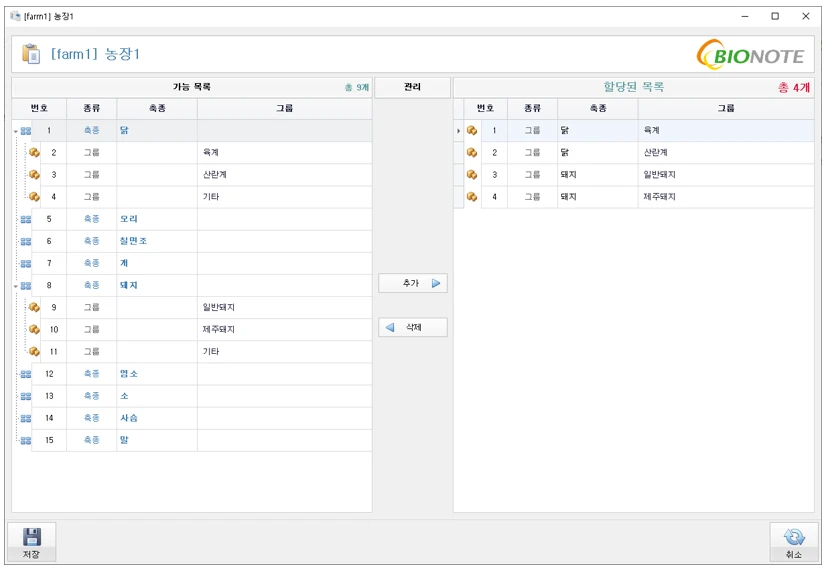Click the 번호 header in assigned list
This screenshot has height=571, width=829.
point(485,108)
